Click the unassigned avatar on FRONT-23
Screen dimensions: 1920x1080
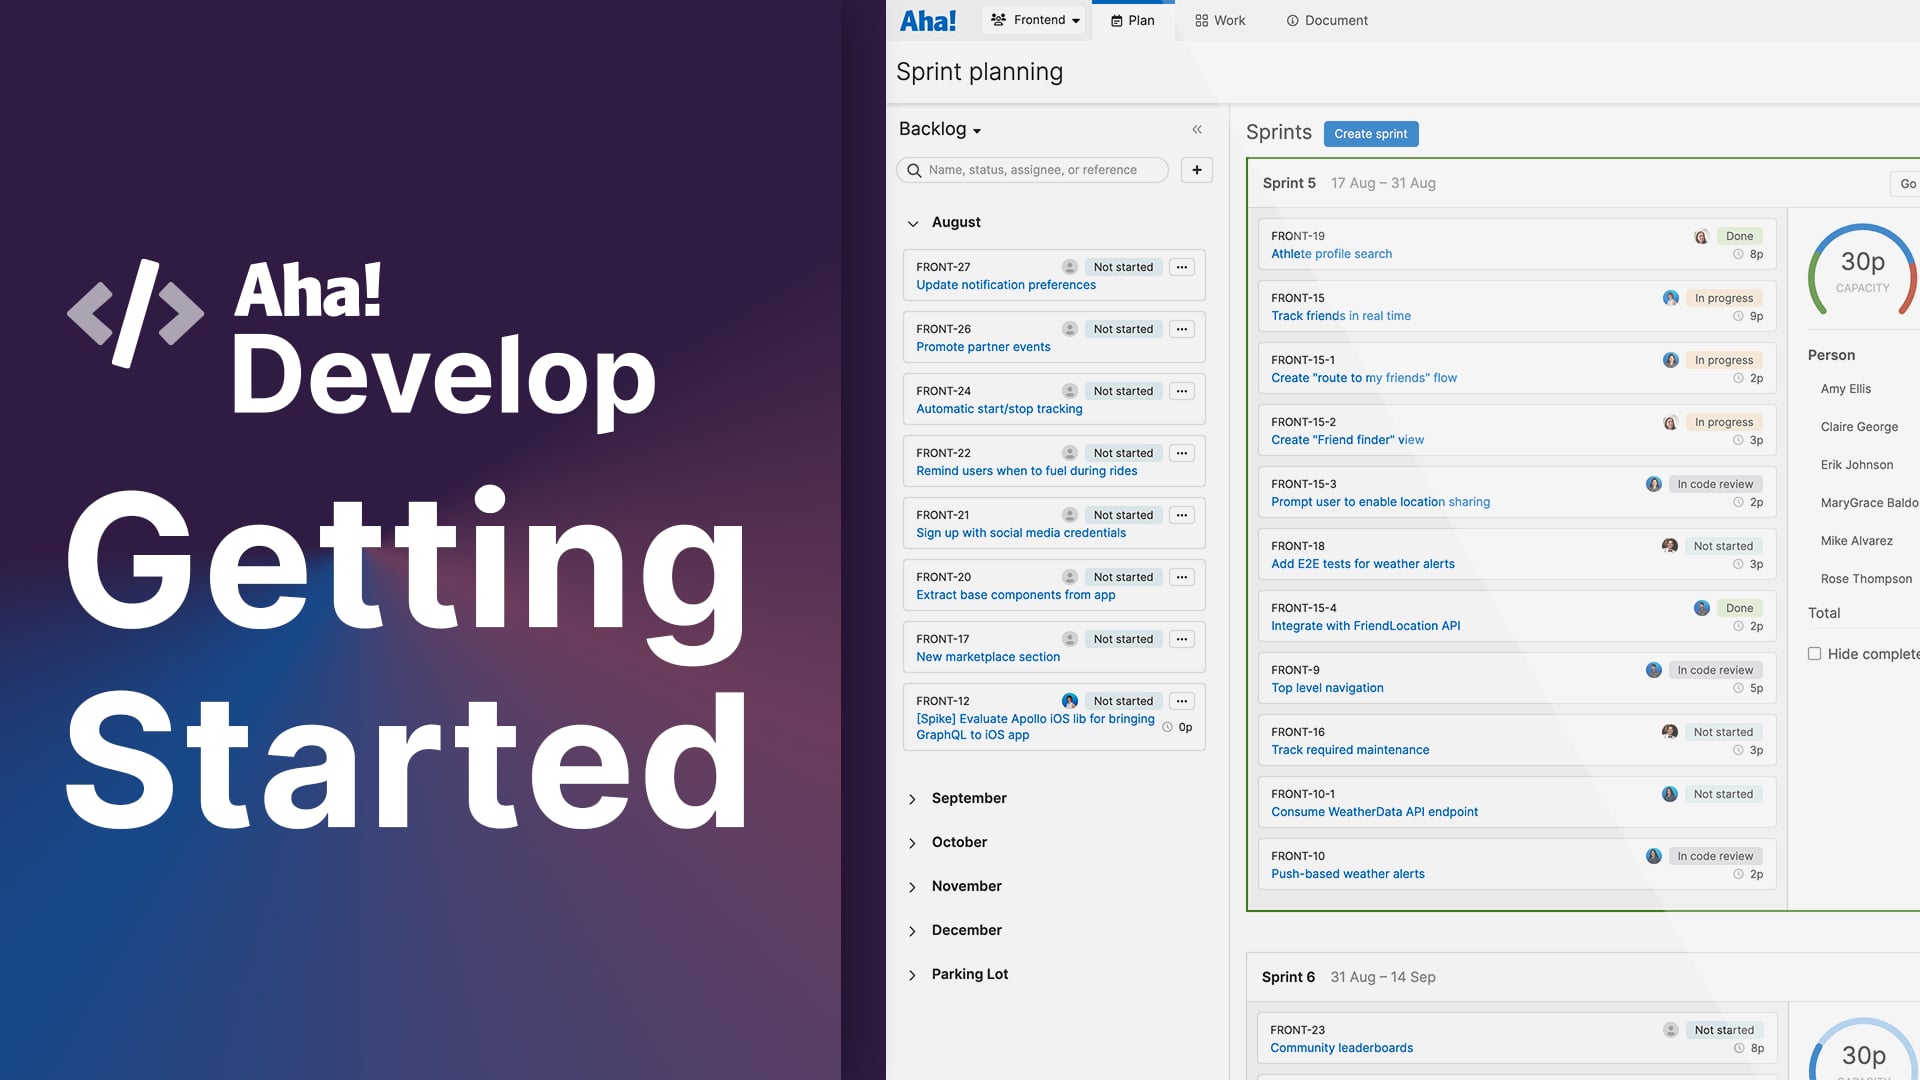coord(1671,1030)
